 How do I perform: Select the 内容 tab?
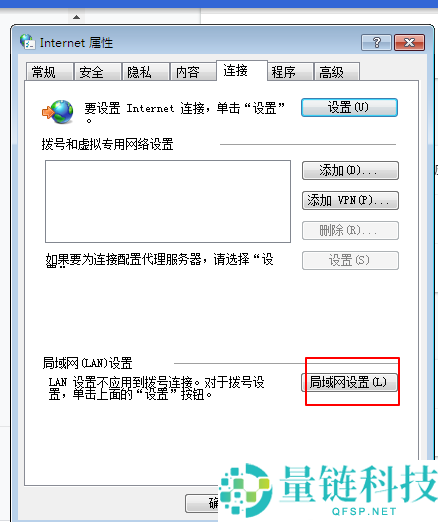(x=194, y=72)
